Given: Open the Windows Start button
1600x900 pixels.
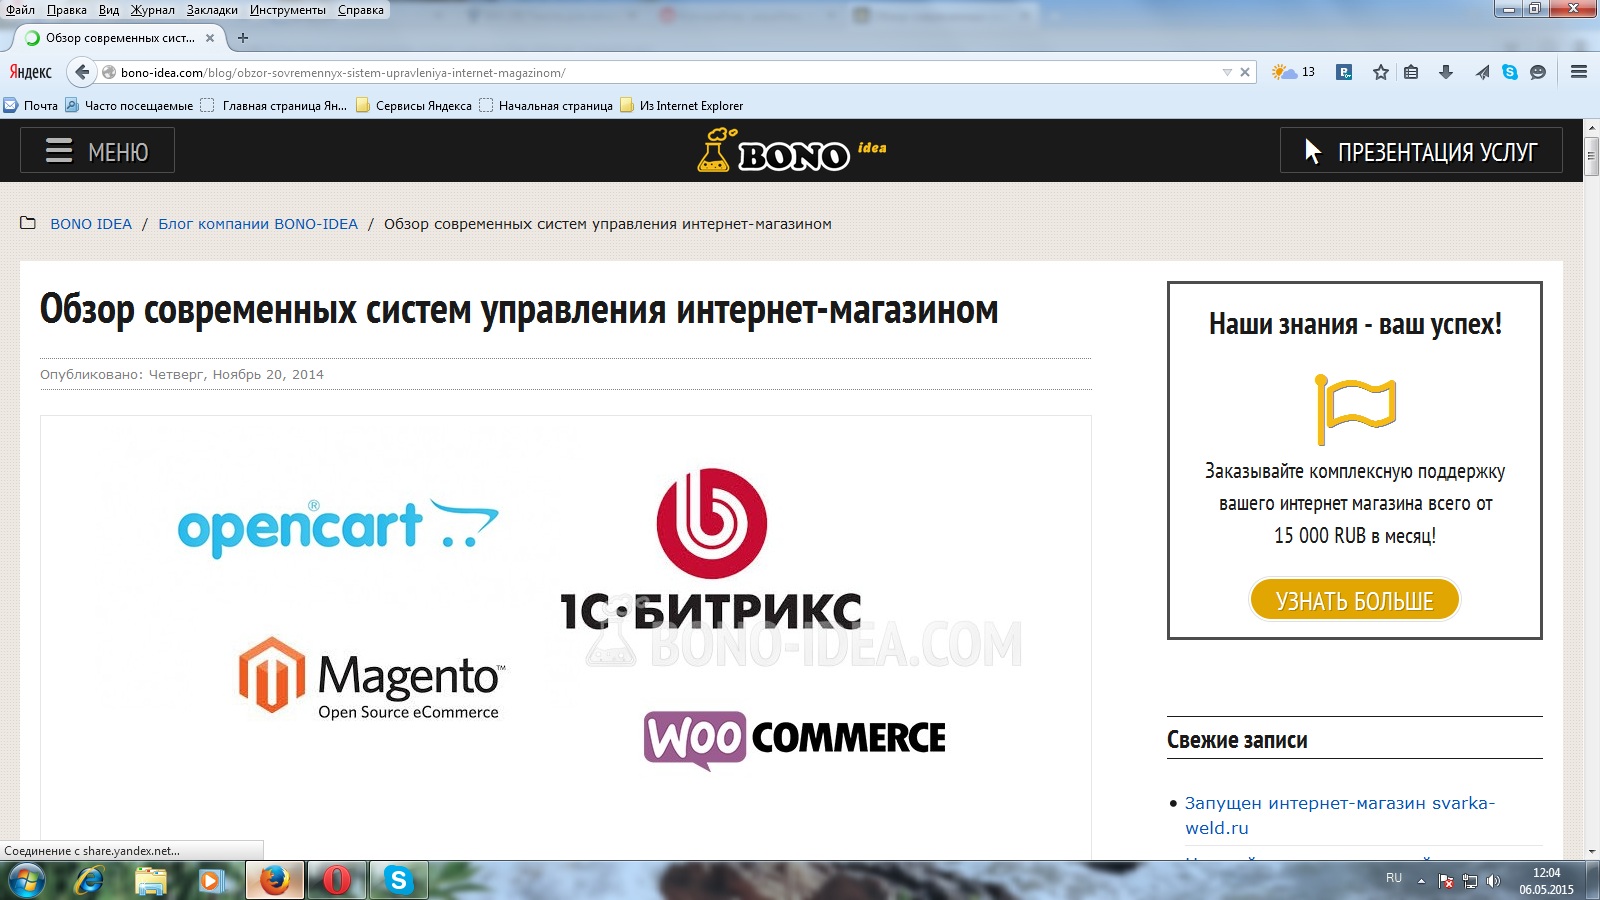Looking at the screenshot, I should coord(27,881).
